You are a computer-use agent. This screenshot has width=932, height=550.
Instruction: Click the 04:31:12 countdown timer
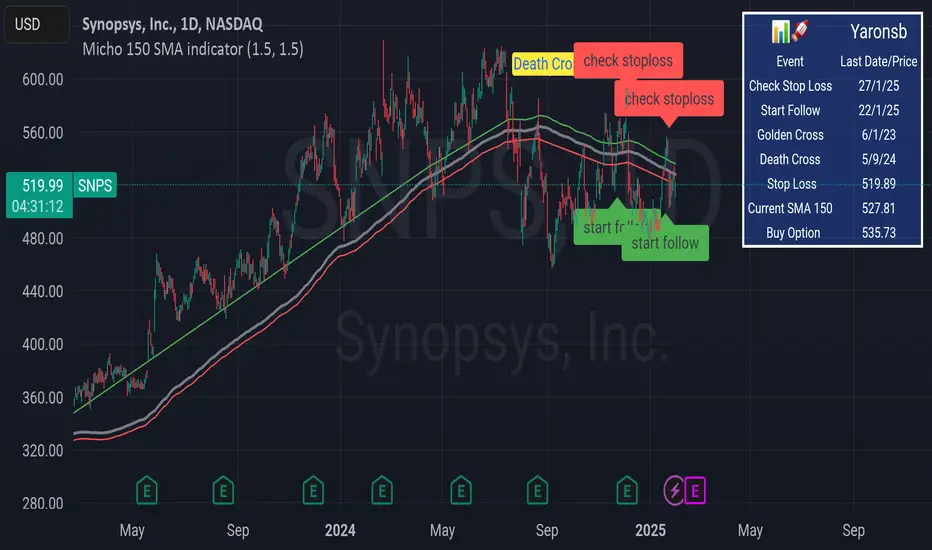(37, 206)
